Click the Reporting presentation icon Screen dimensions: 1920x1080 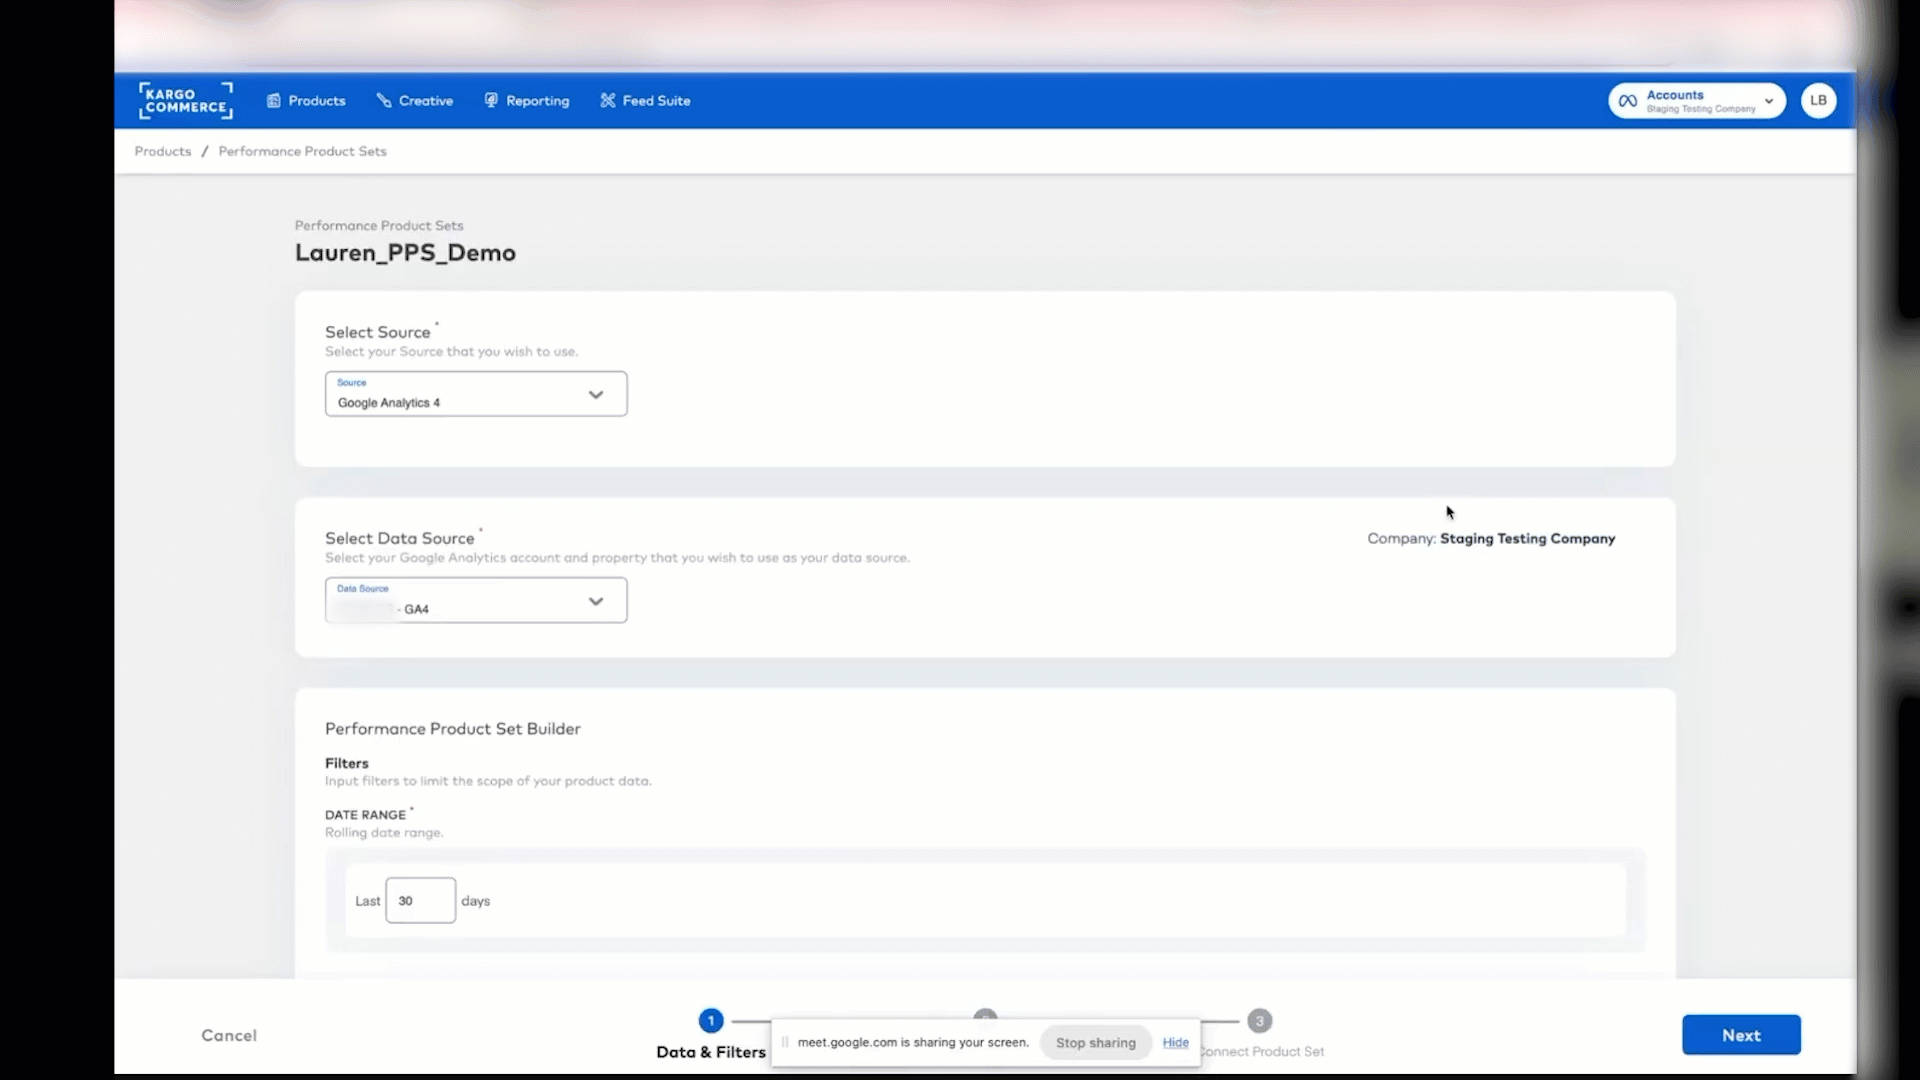click(491, 100)
